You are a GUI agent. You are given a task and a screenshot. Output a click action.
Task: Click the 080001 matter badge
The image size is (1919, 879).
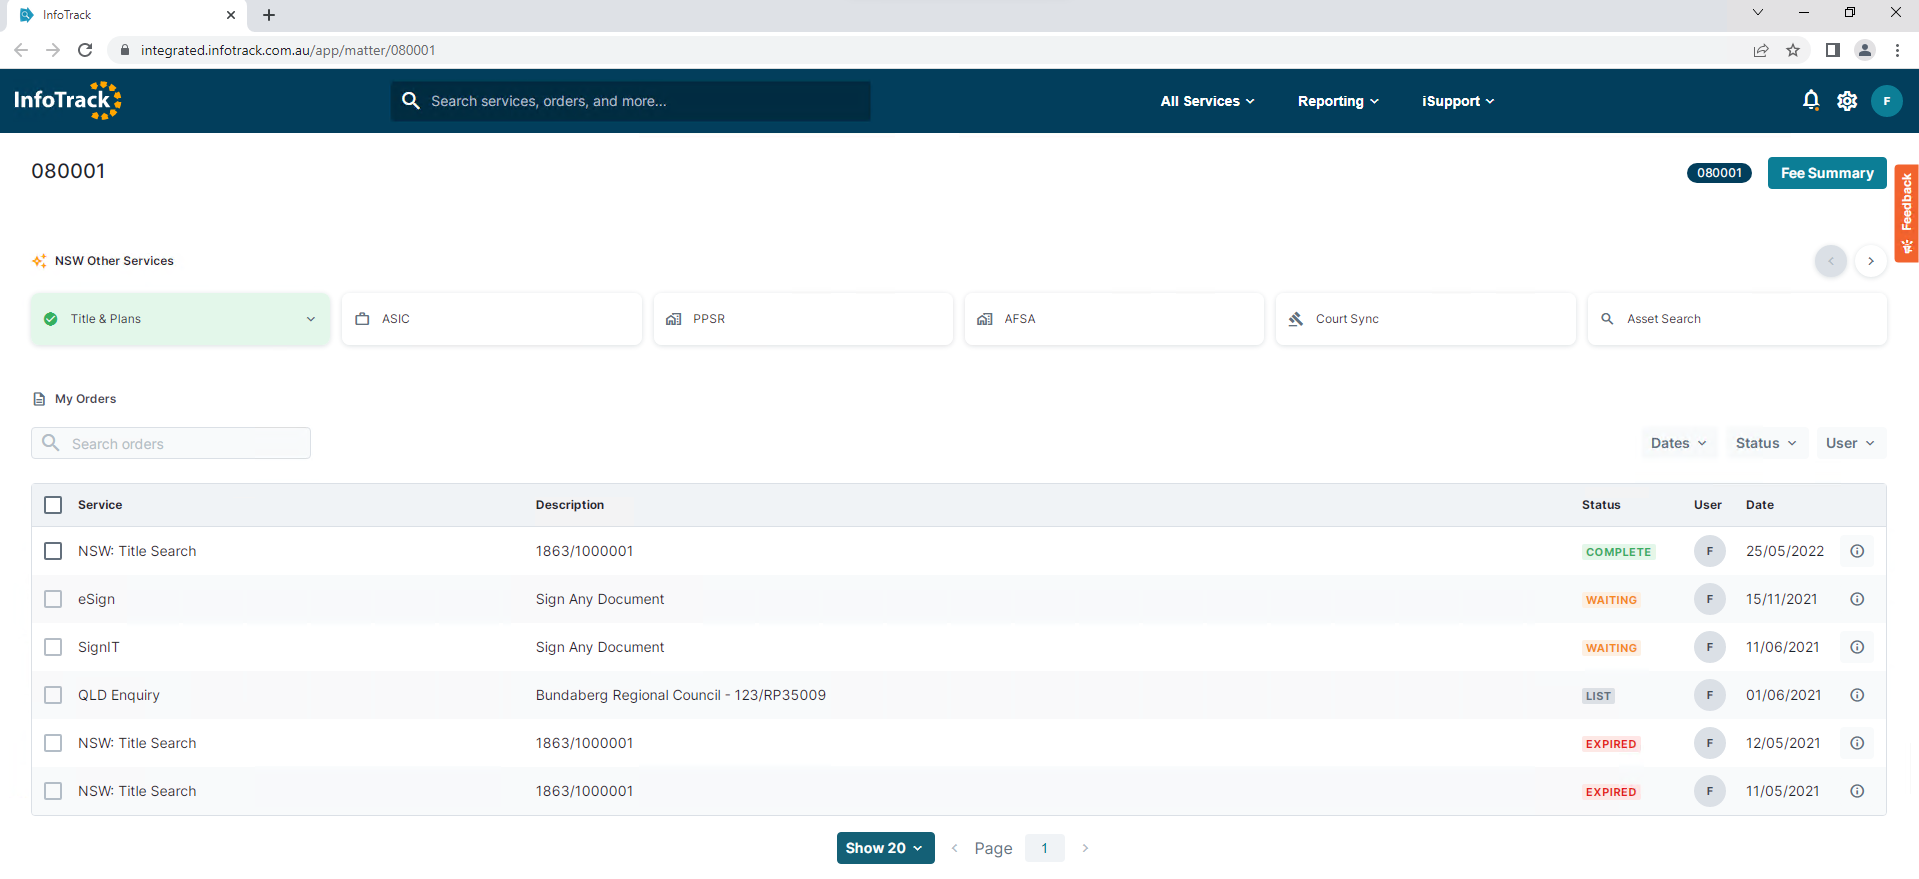tap(1719, 173)
